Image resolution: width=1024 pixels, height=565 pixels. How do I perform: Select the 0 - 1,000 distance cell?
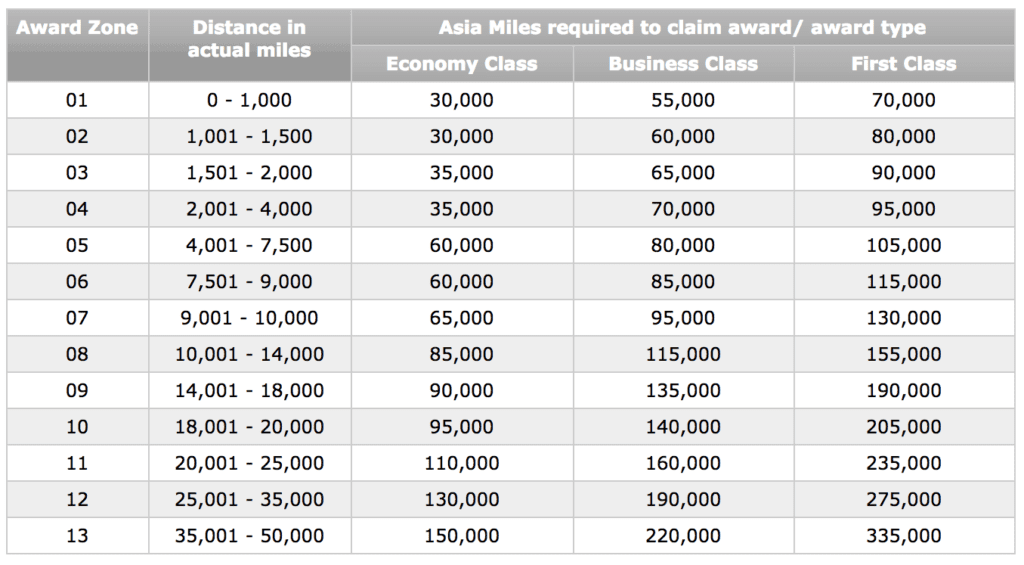coord(249,100)
